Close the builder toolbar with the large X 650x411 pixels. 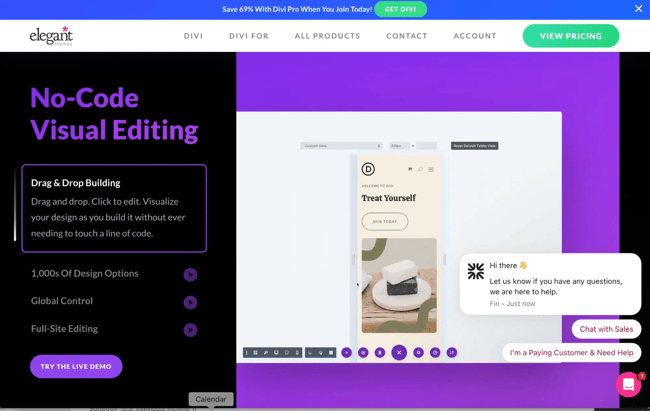click(399, 353)
